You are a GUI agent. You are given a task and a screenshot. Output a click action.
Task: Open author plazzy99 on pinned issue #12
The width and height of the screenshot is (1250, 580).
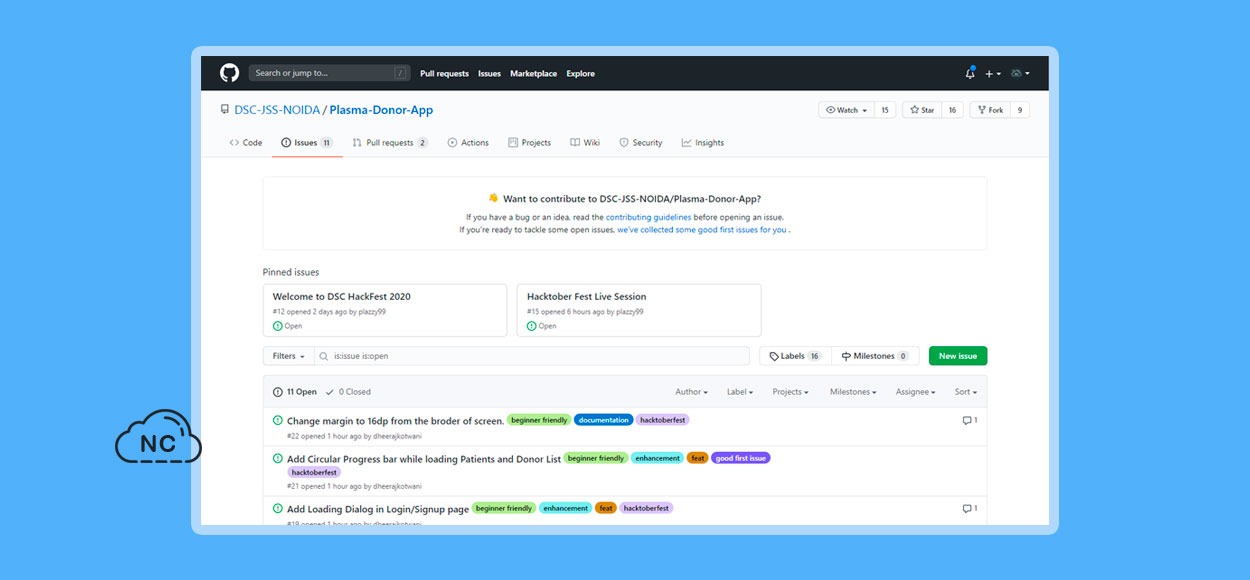click(374, 311)
